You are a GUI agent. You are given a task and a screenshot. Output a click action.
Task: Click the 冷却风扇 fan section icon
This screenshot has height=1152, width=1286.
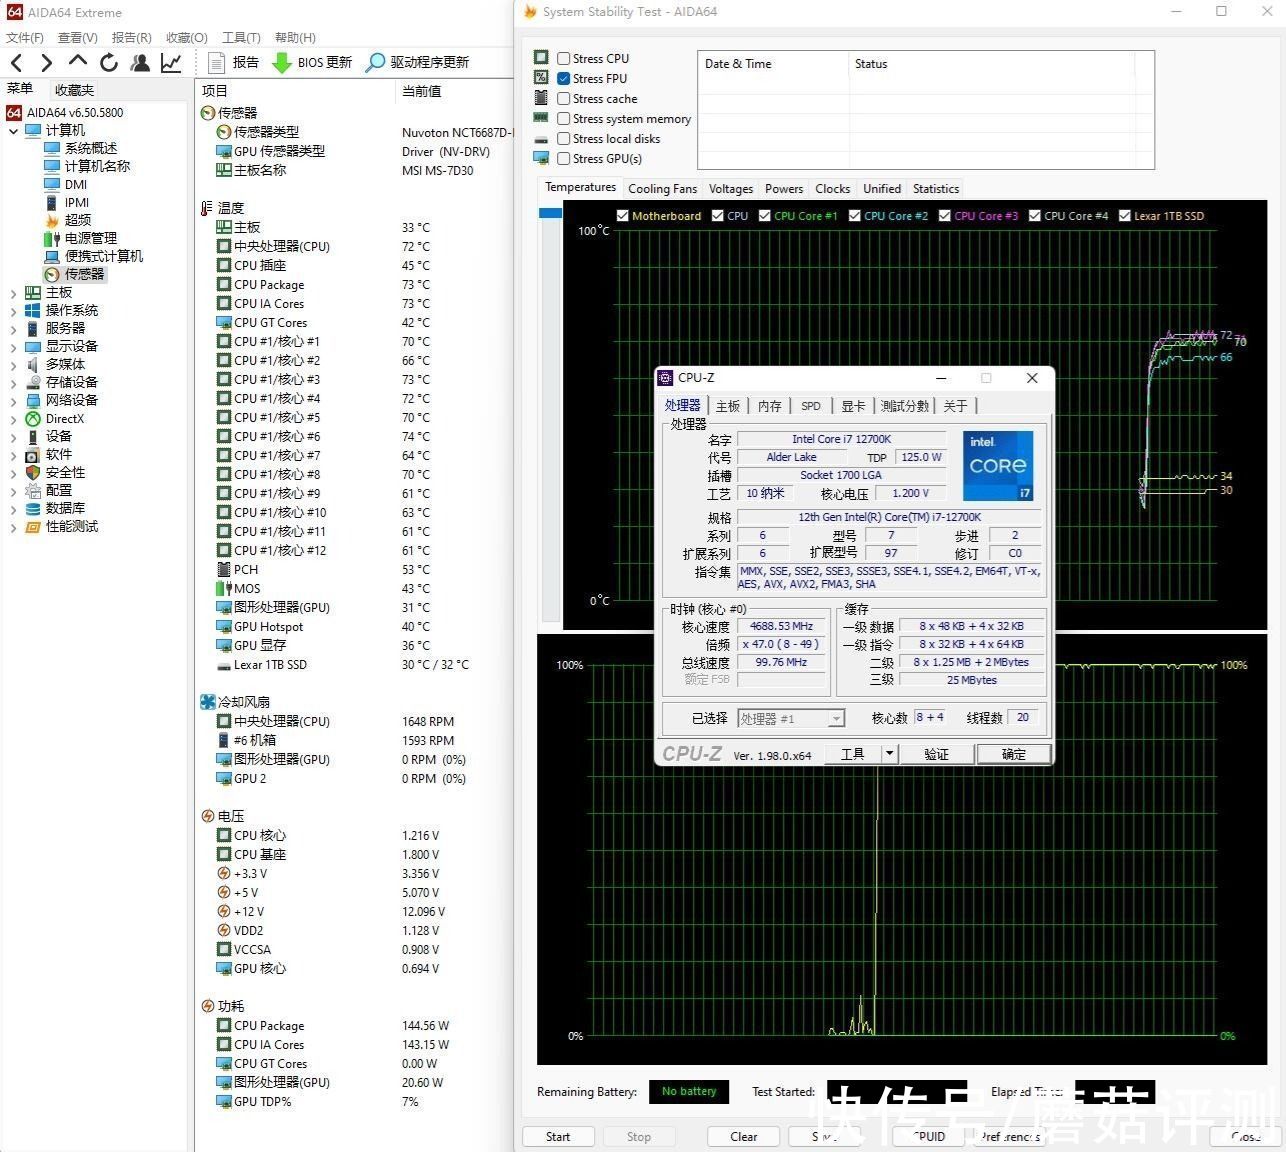[x=207, y=702]
